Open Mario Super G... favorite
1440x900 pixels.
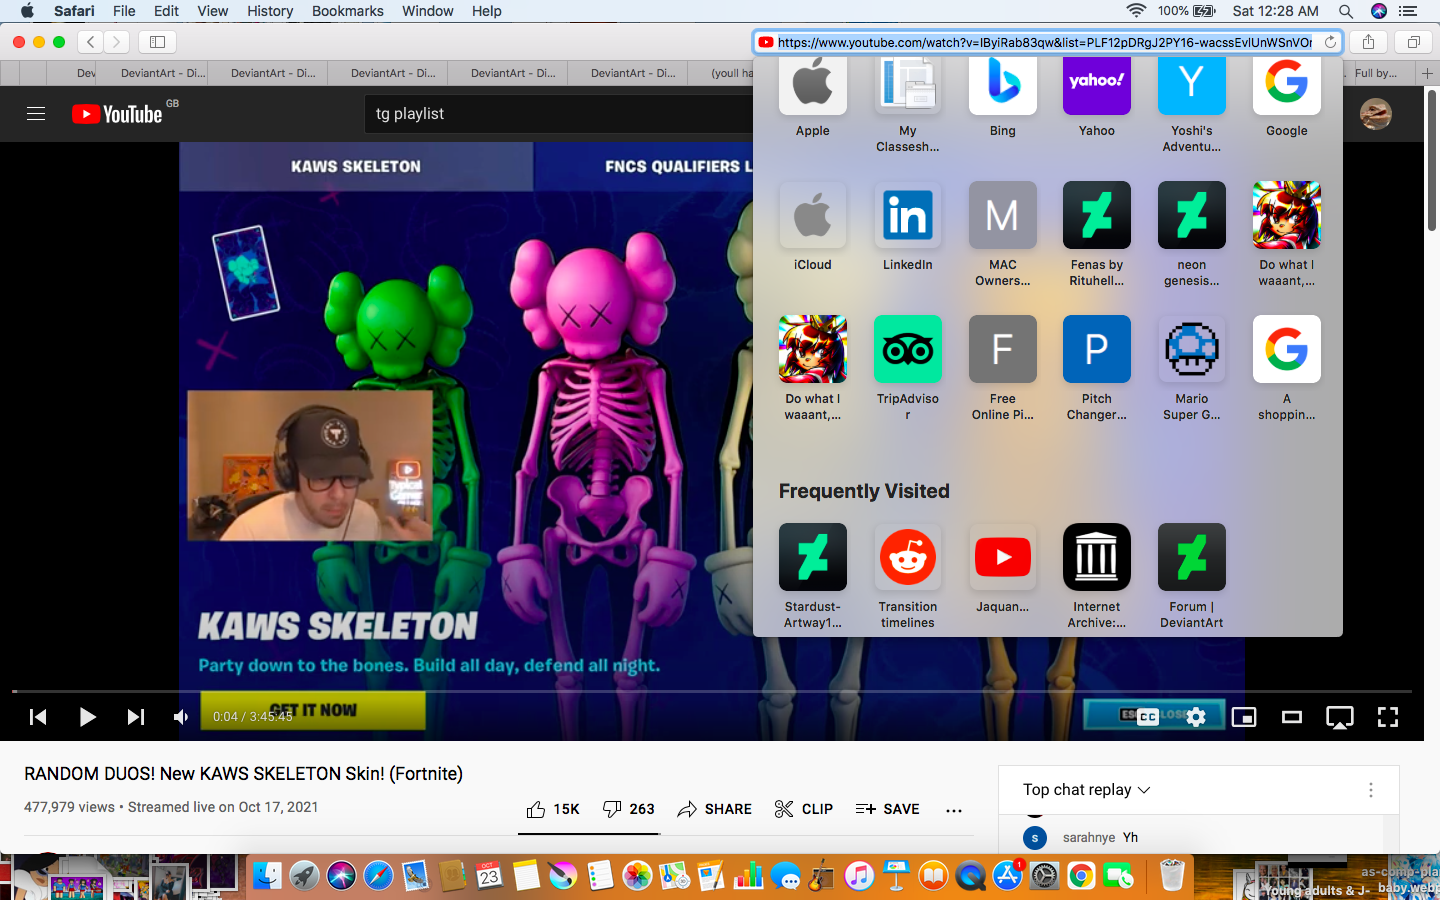1192,349
